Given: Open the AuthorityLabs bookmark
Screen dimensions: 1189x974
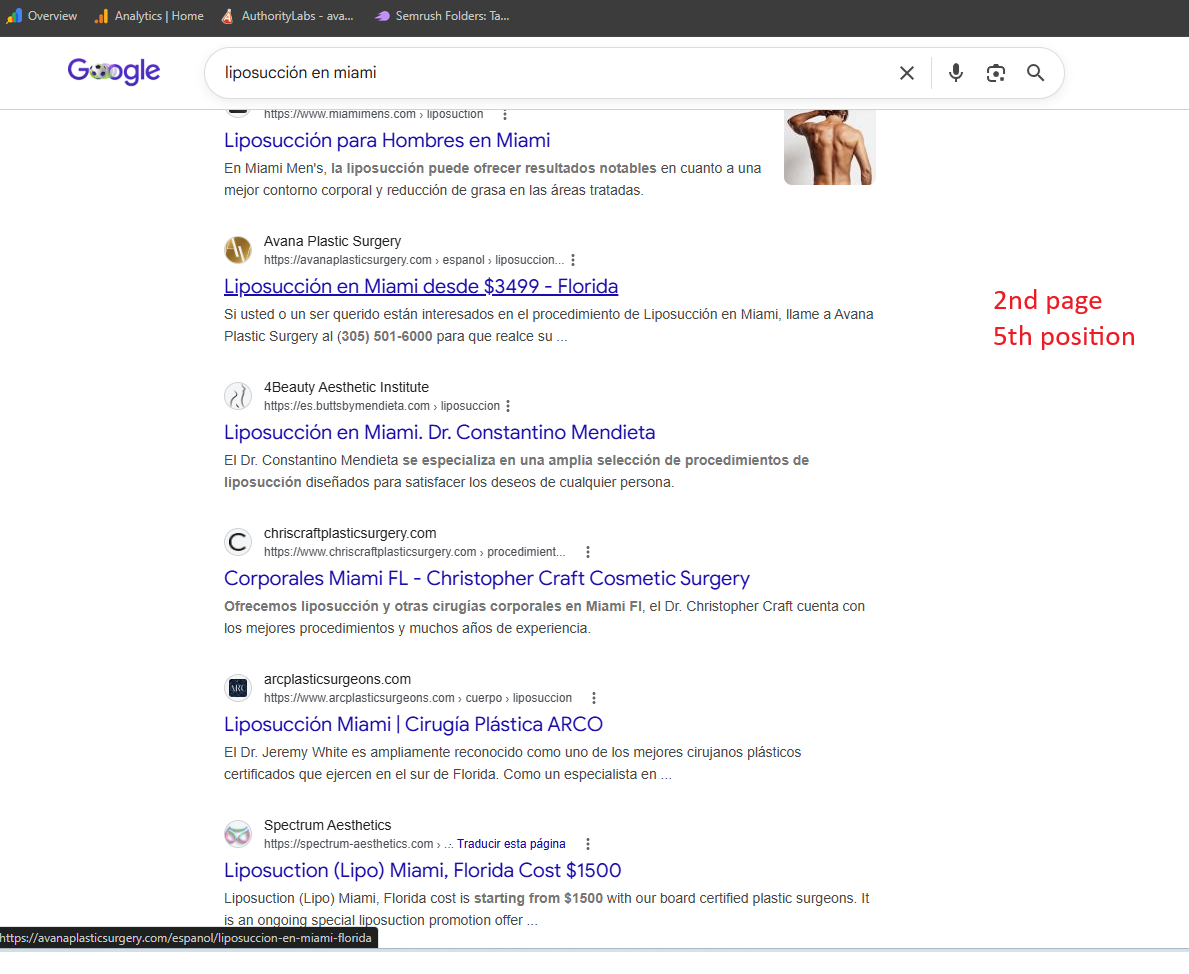Looking at the screenshot, I should (287, 16).
